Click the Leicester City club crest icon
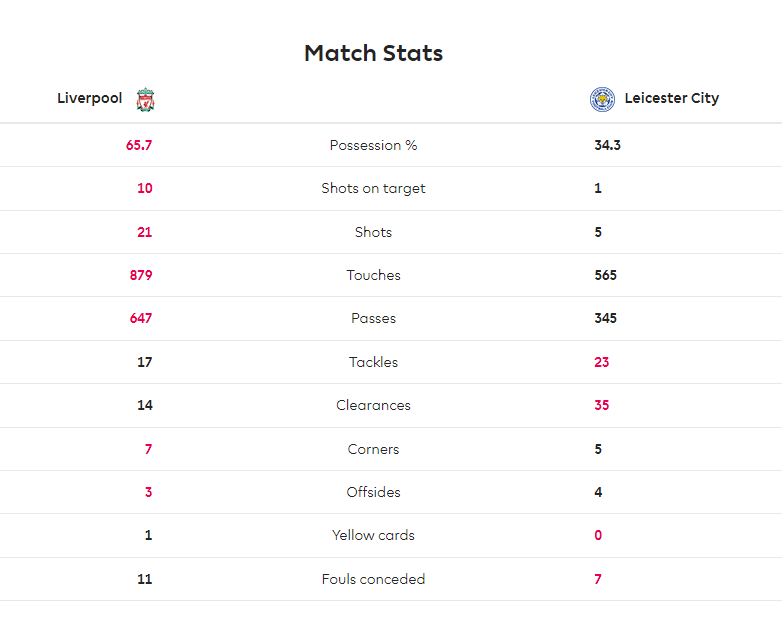 pyautogui.click(x=602, y=99)
